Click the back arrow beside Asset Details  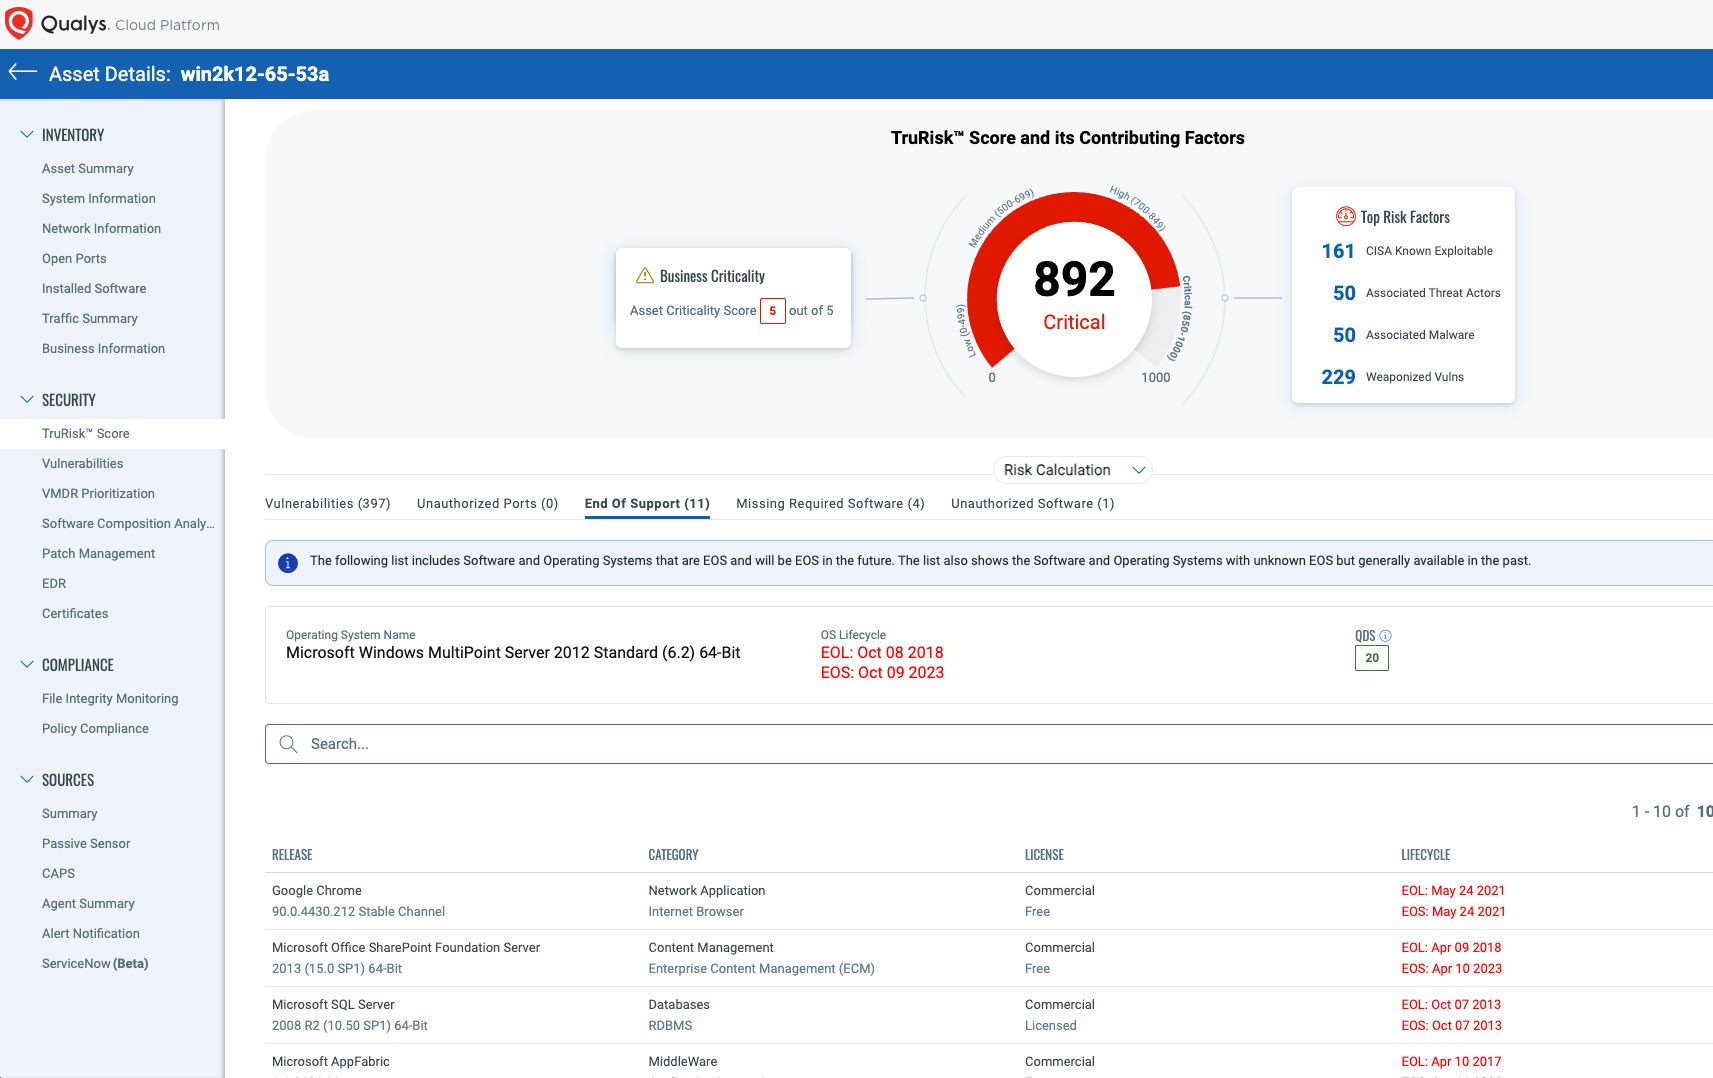(22, 72)
